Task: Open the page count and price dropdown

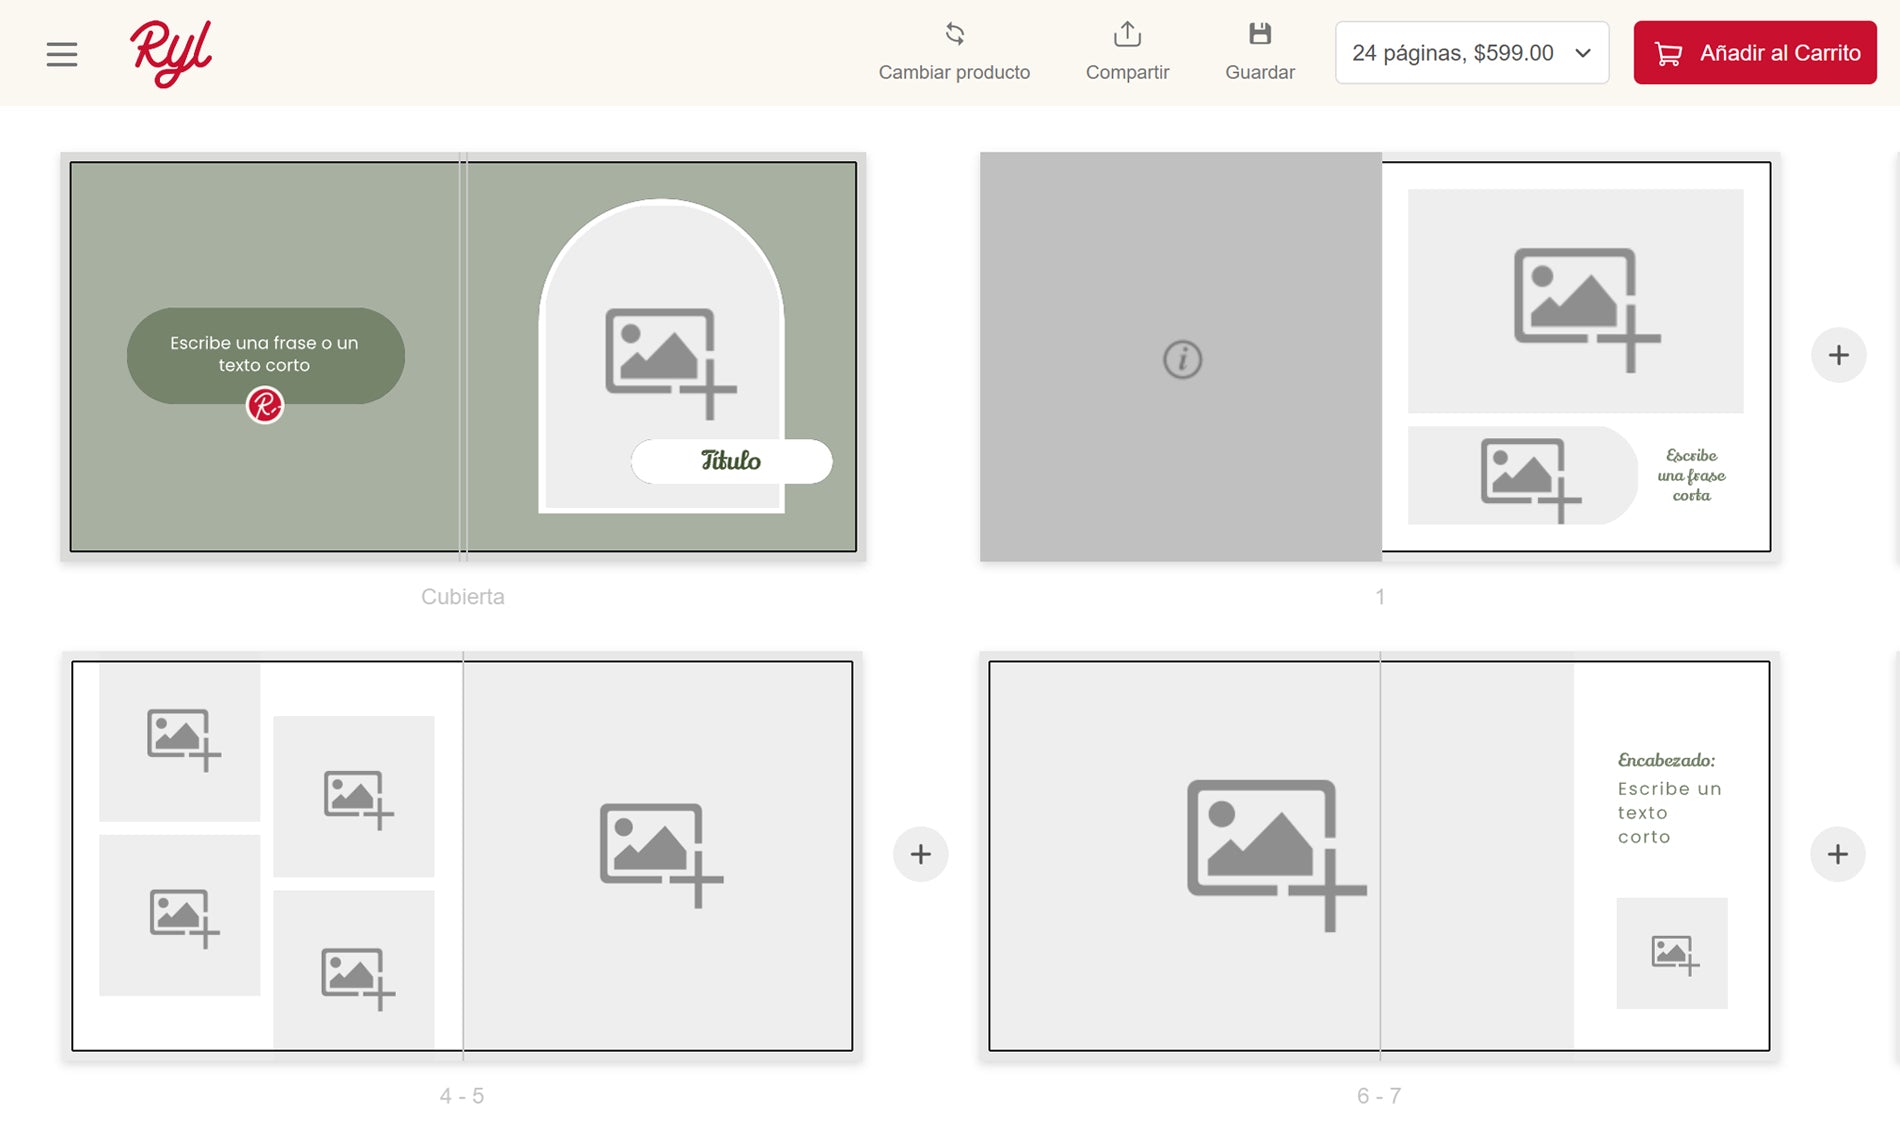Action: (x=1471, y=53)
